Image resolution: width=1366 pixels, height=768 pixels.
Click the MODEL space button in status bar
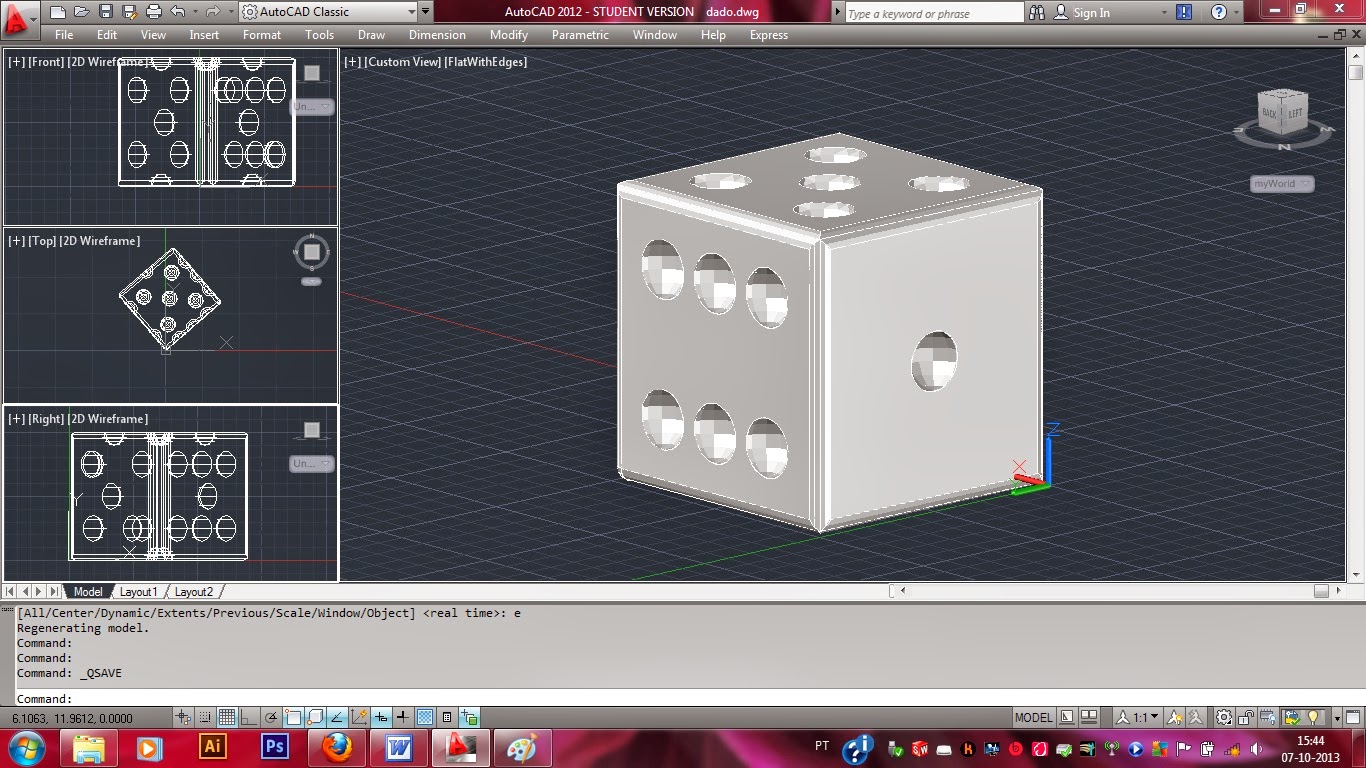pos(1033,717)
